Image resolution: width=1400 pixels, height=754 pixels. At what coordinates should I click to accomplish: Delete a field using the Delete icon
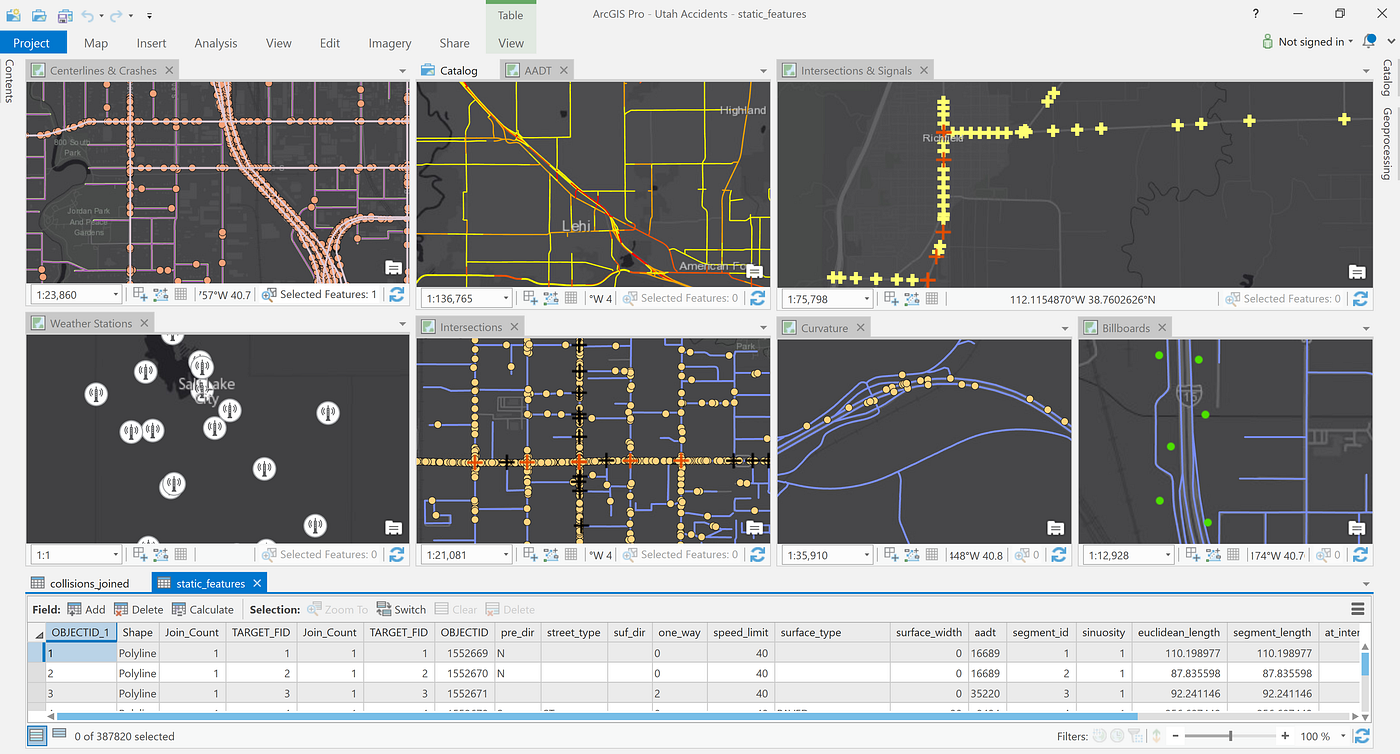(139, 609)
